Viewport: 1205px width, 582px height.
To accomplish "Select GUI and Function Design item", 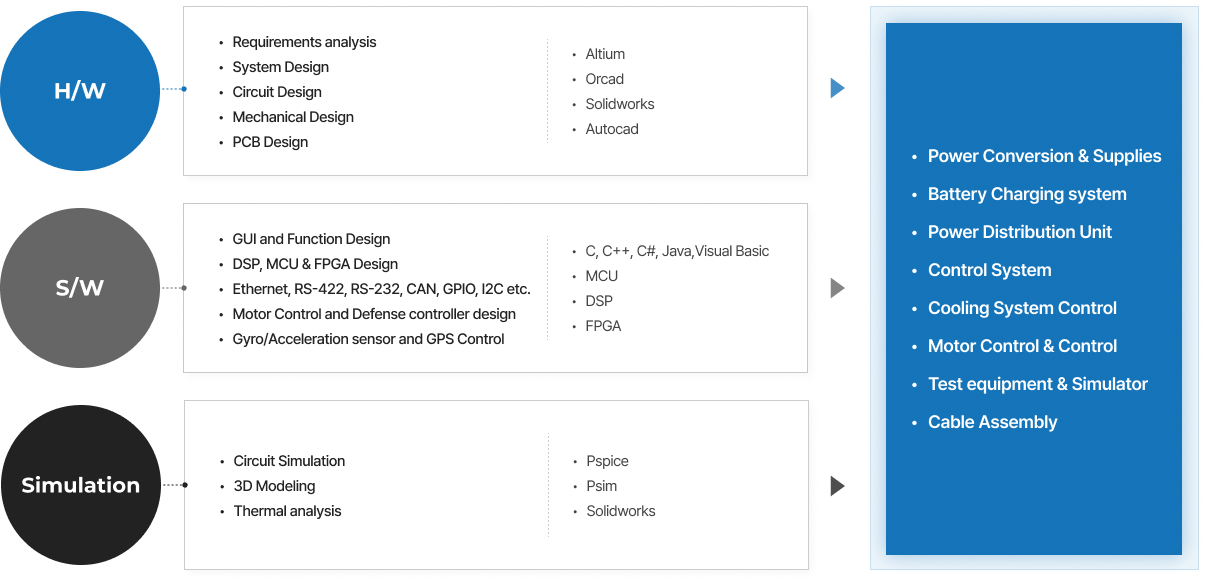I will 311,239.
